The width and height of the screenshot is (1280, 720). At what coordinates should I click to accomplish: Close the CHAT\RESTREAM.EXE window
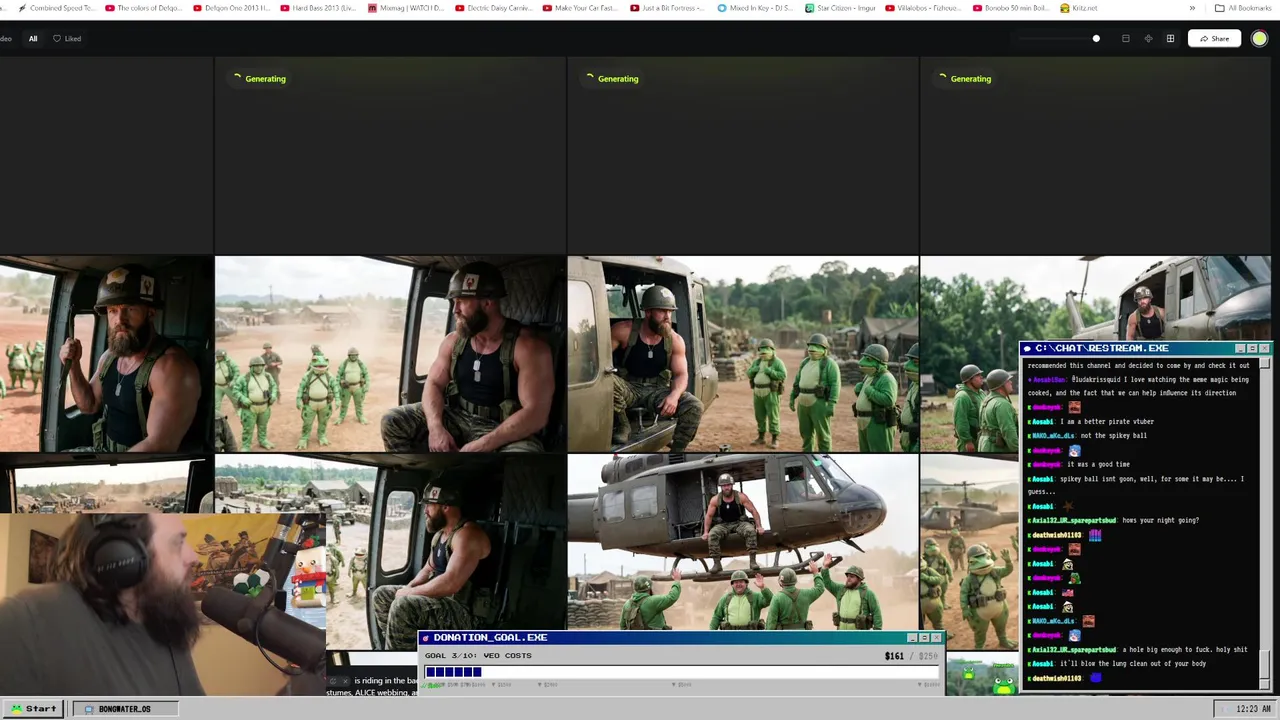click(1264, 348)
